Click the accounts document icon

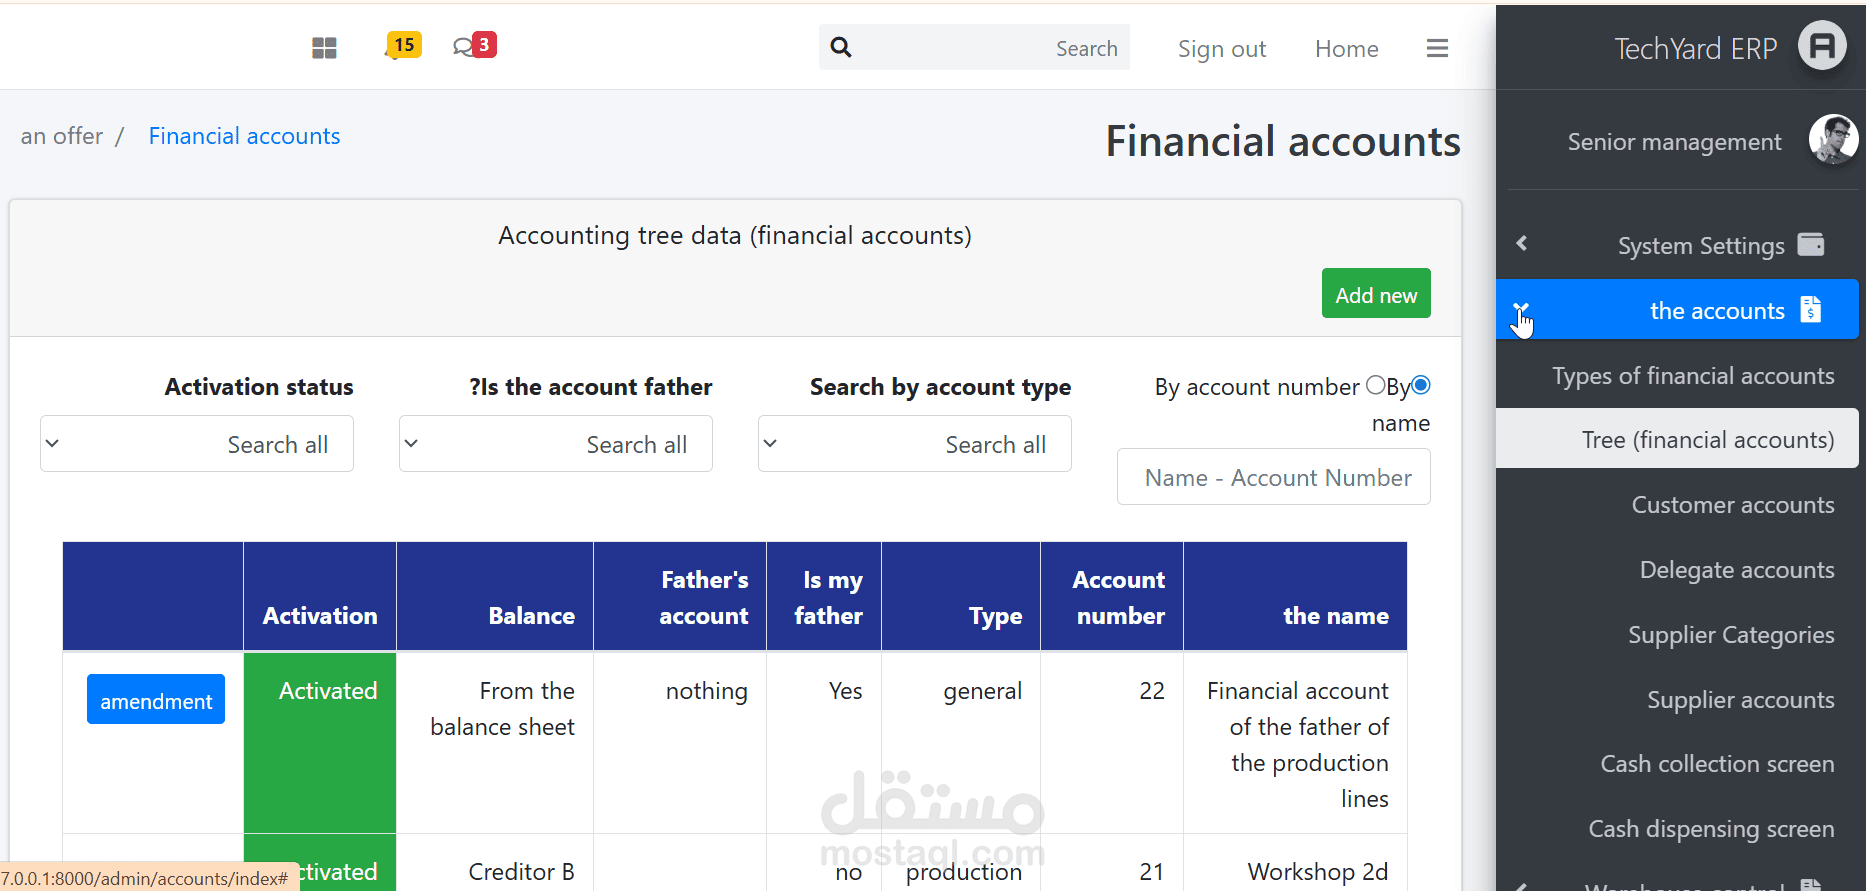(x=1810, y=309)
